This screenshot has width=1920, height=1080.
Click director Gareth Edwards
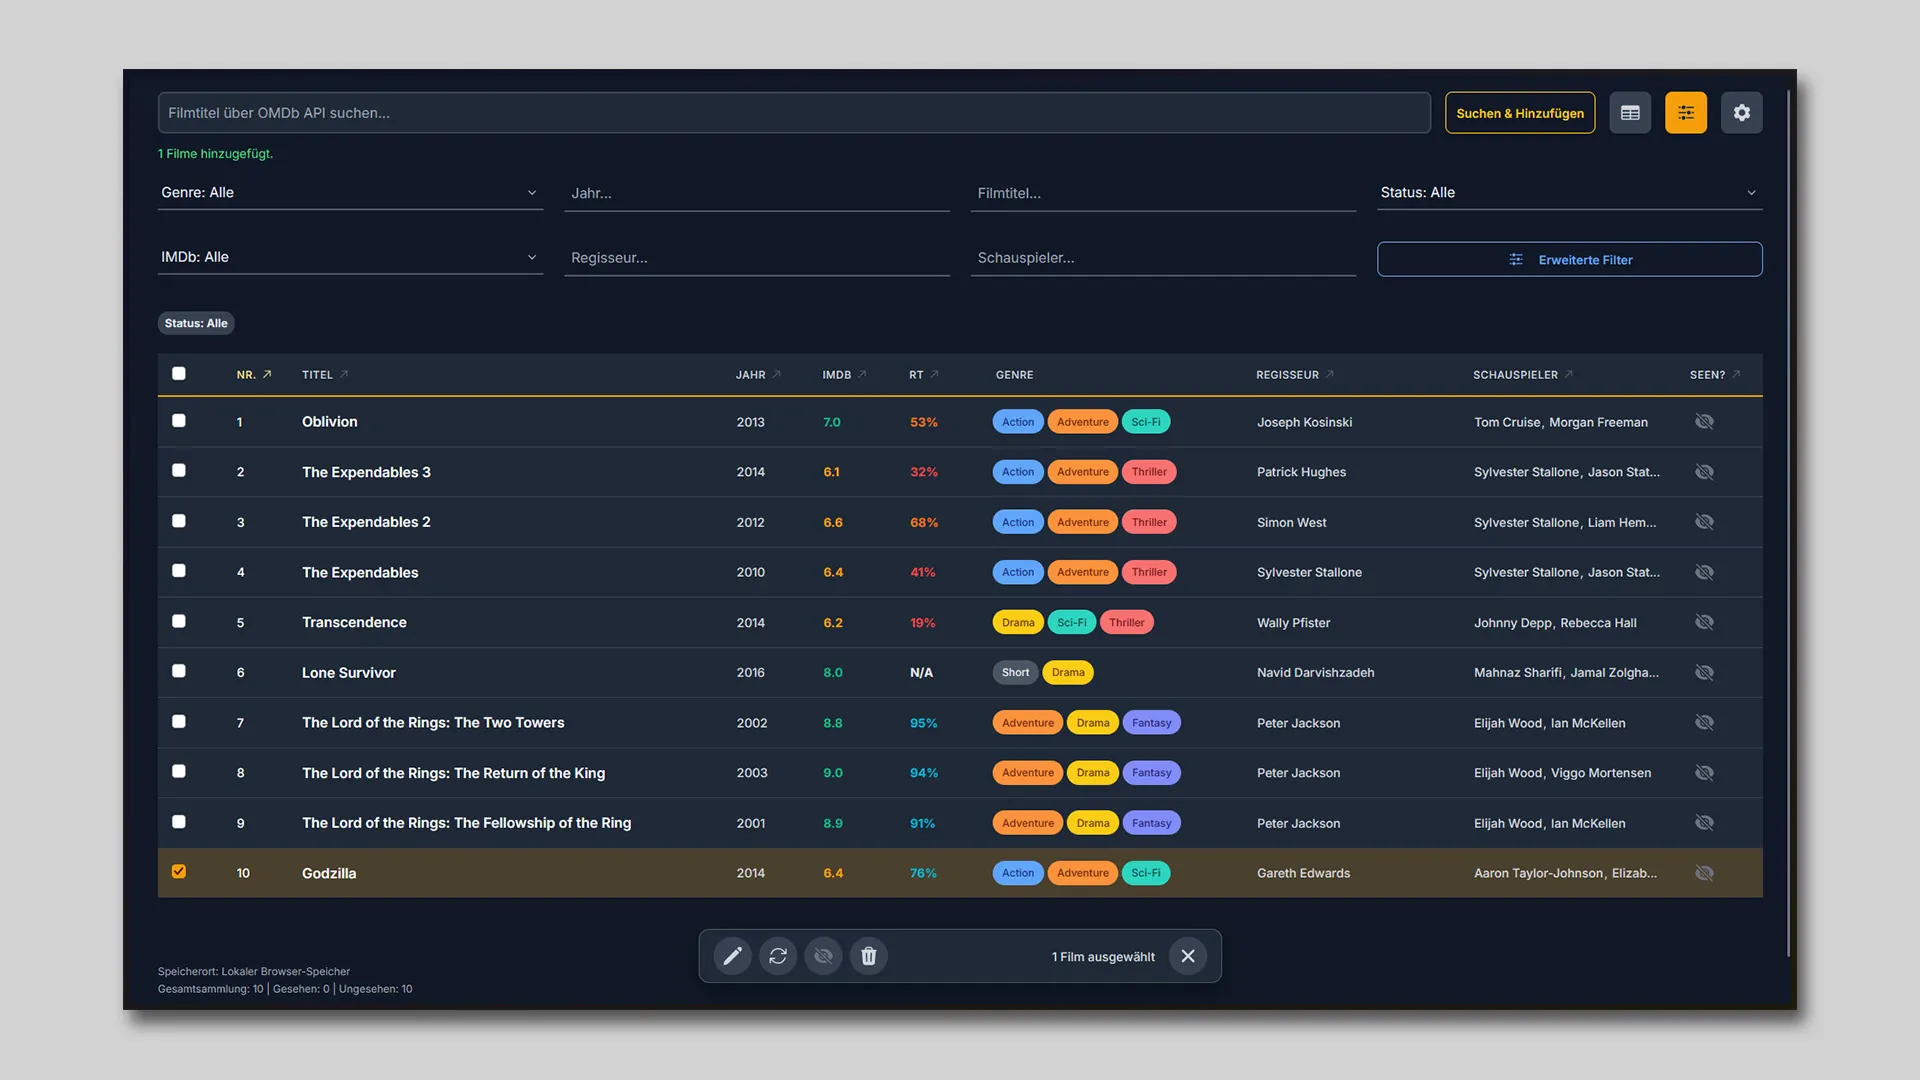coord(1303,873)
